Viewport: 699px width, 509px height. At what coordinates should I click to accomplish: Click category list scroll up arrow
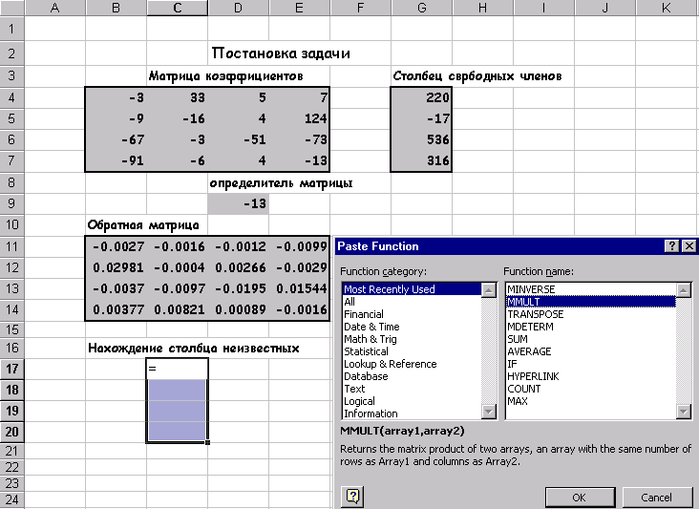489,290
